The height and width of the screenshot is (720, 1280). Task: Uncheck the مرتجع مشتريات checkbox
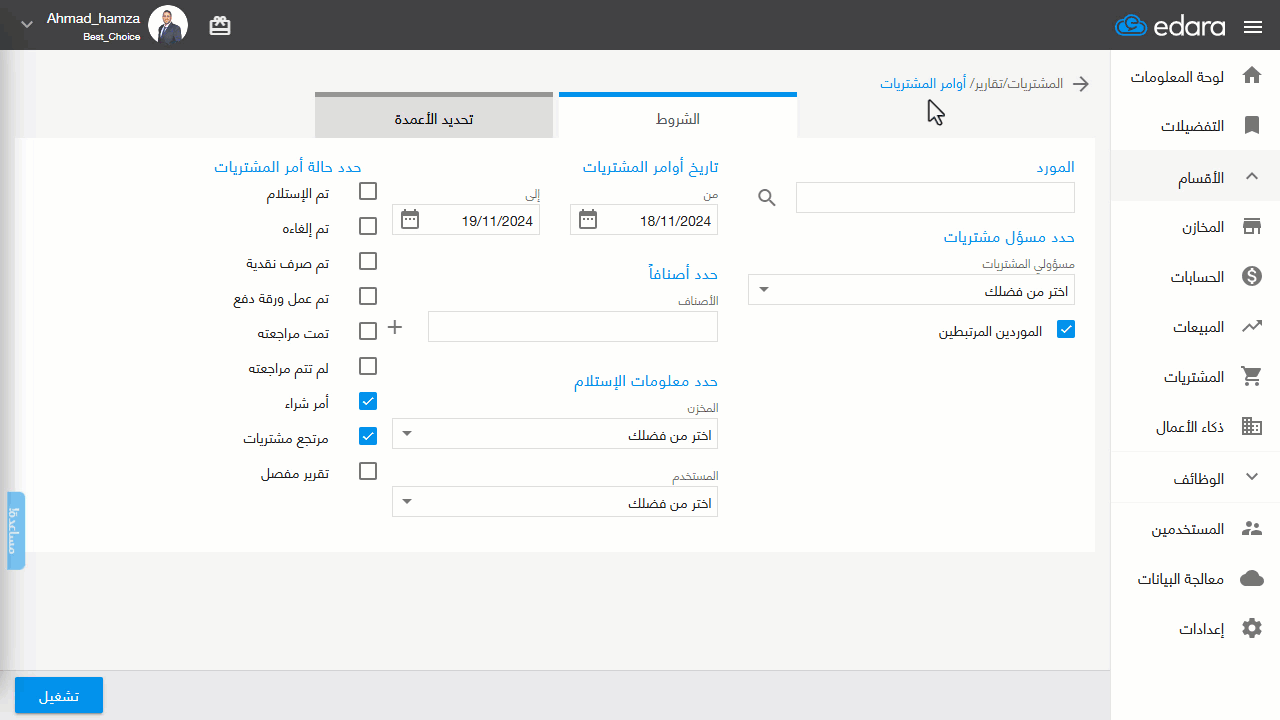point(368,436)
